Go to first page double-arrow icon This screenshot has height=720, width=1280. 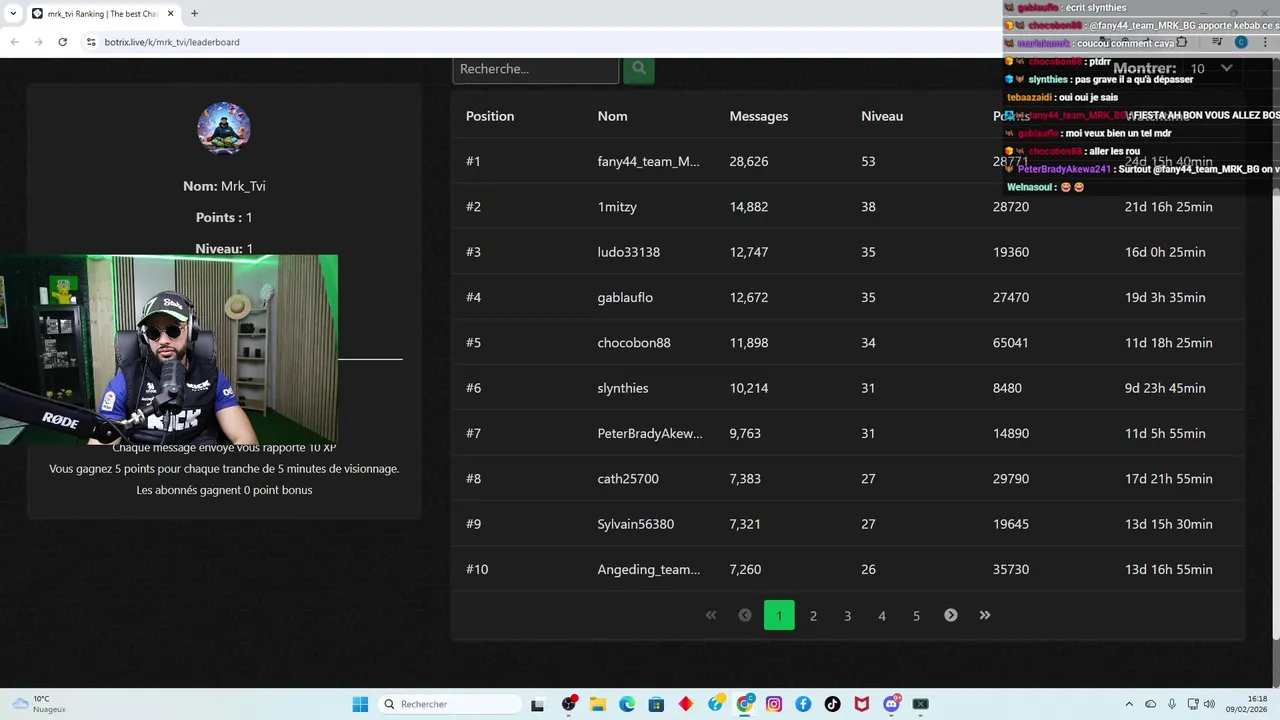[x=711, y=615]
